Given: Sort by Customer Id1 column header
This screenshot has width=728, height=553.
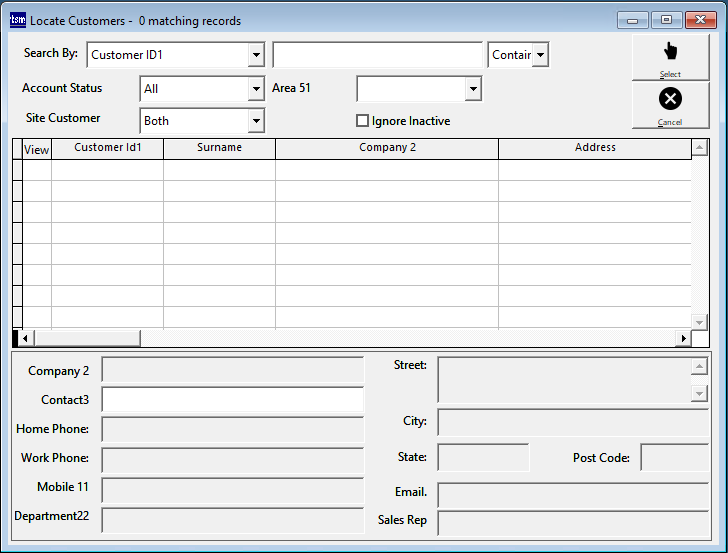Looking at the screenshot, I should 108,148.
